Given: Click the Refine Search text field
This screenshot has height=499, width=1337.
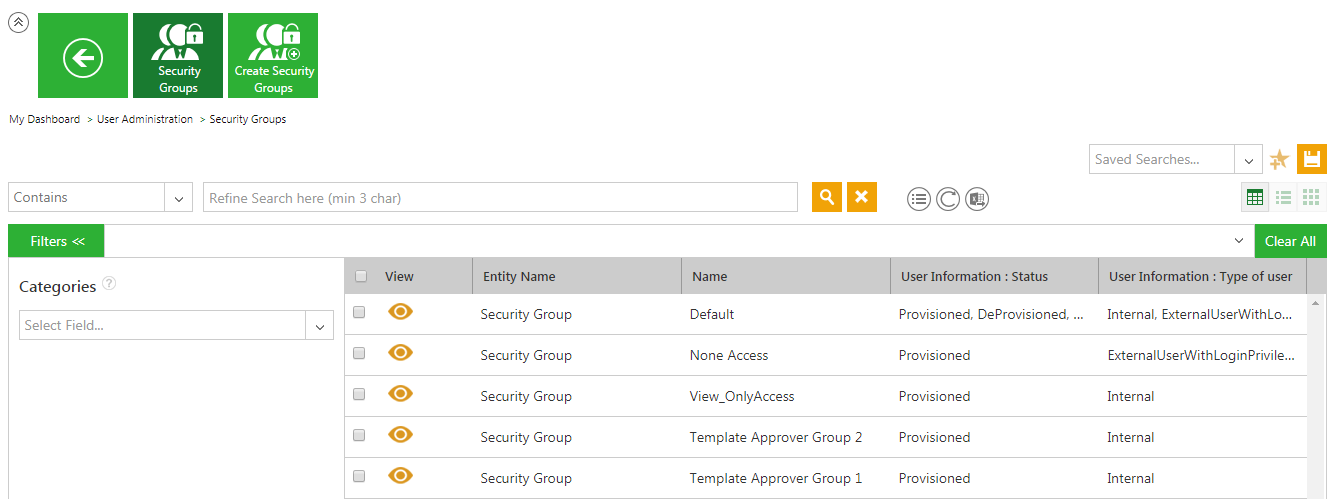Looking at the screenshot, I should coord(500,198).
